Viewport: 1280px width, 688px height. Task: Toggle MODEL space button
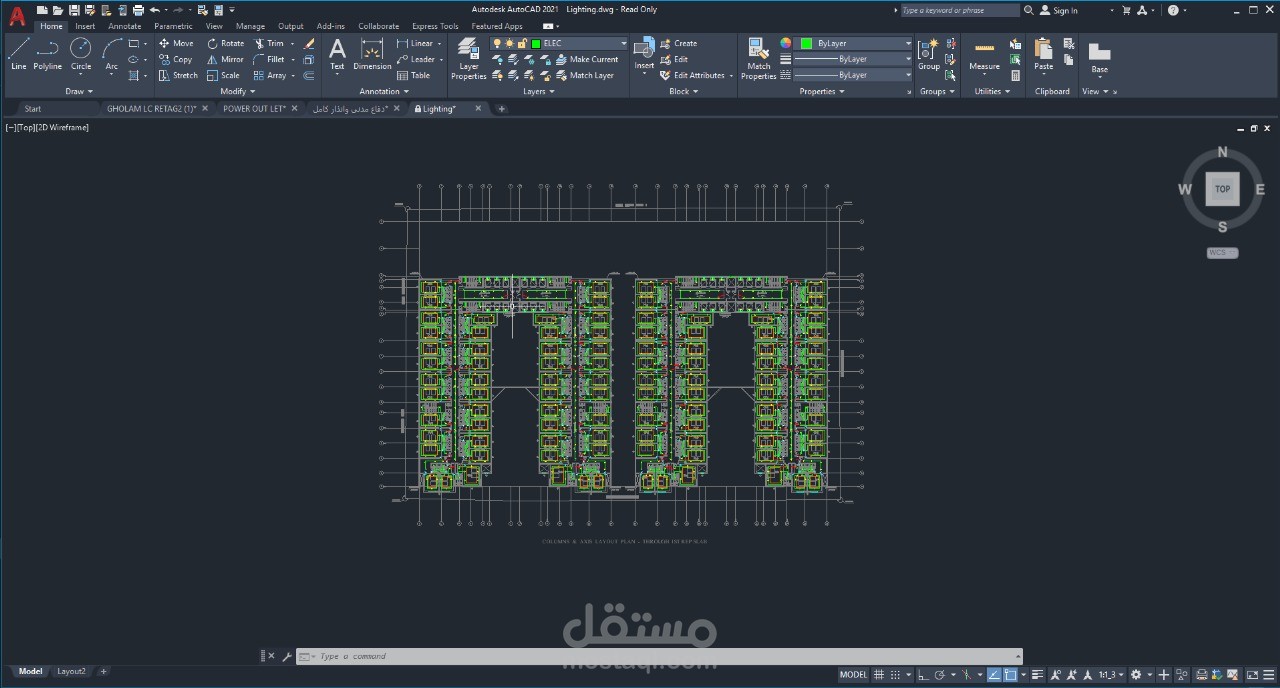tap(853, 675)
